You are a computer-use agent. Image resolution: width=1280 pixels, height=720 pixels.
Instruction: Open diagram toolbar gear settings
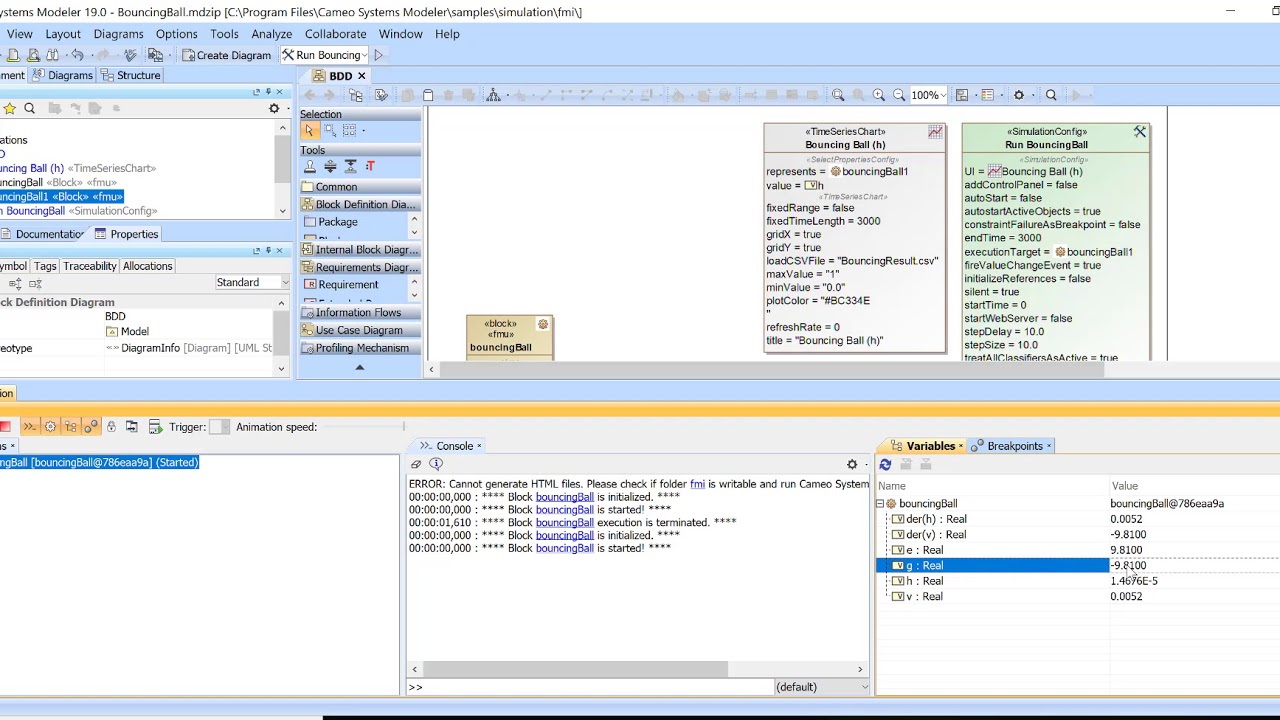[x=1019, y=95]
